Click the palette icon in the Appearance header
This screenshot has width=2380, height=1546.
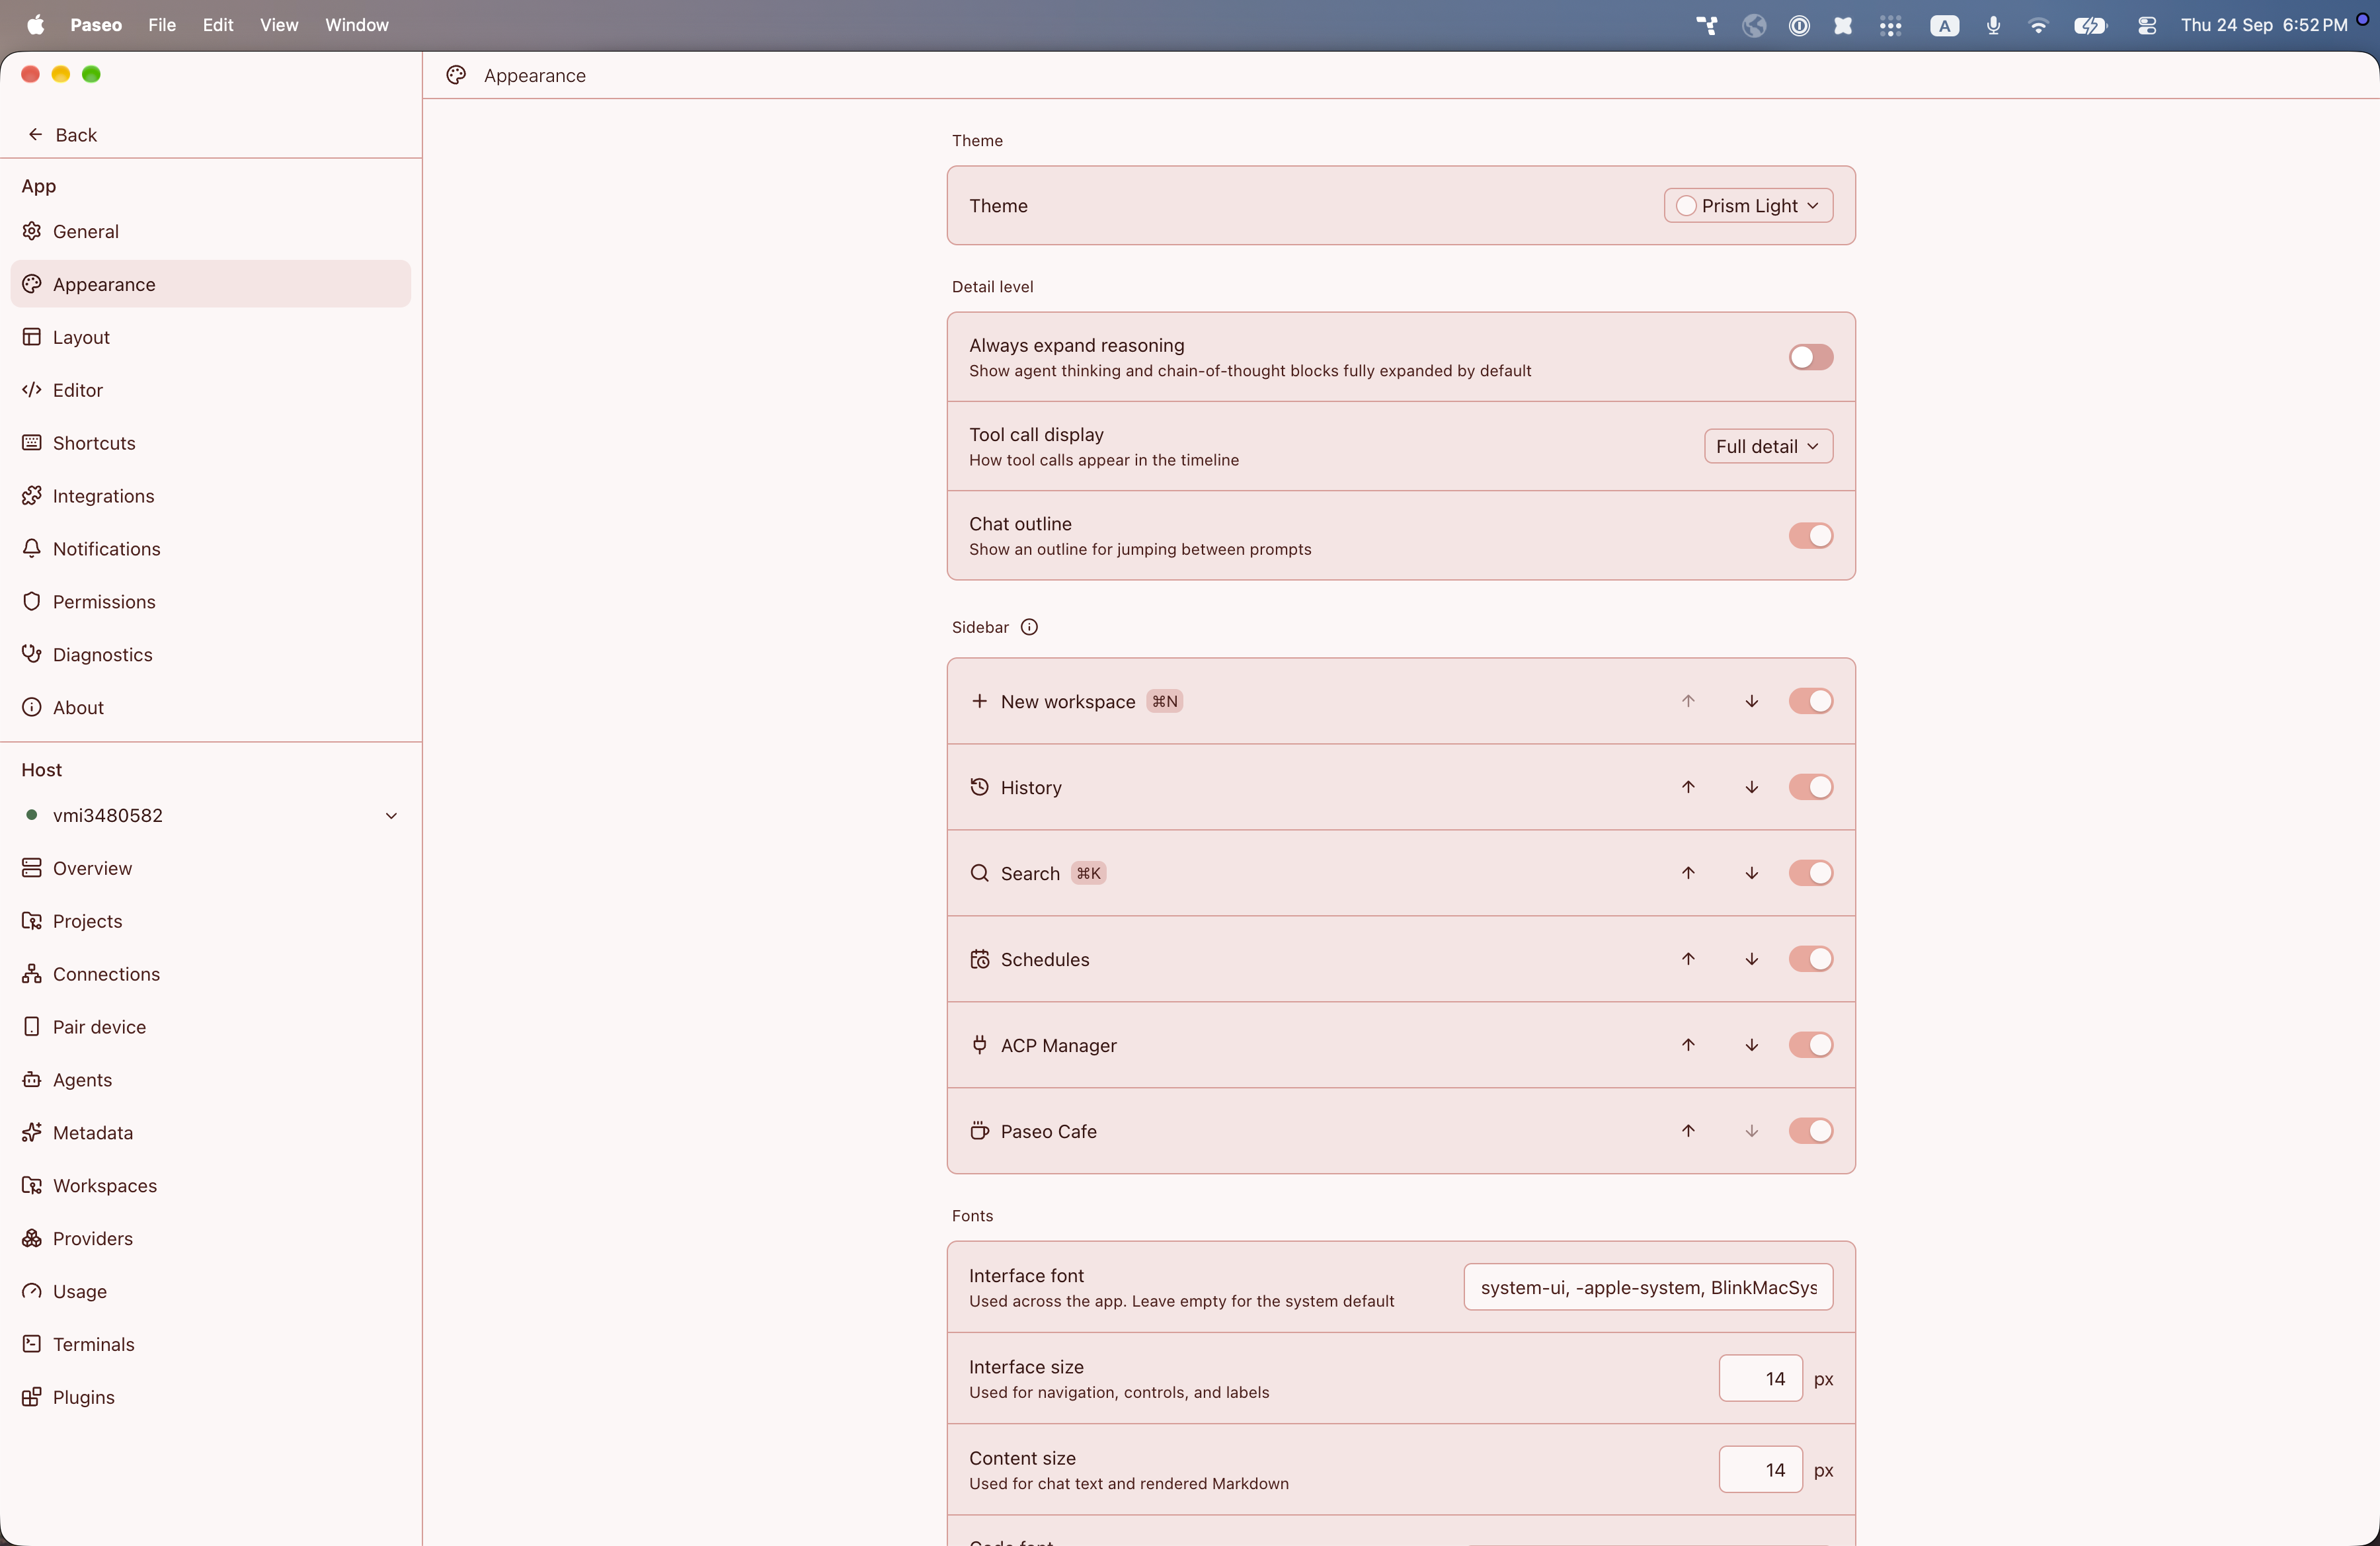click(x=456, y=75)
